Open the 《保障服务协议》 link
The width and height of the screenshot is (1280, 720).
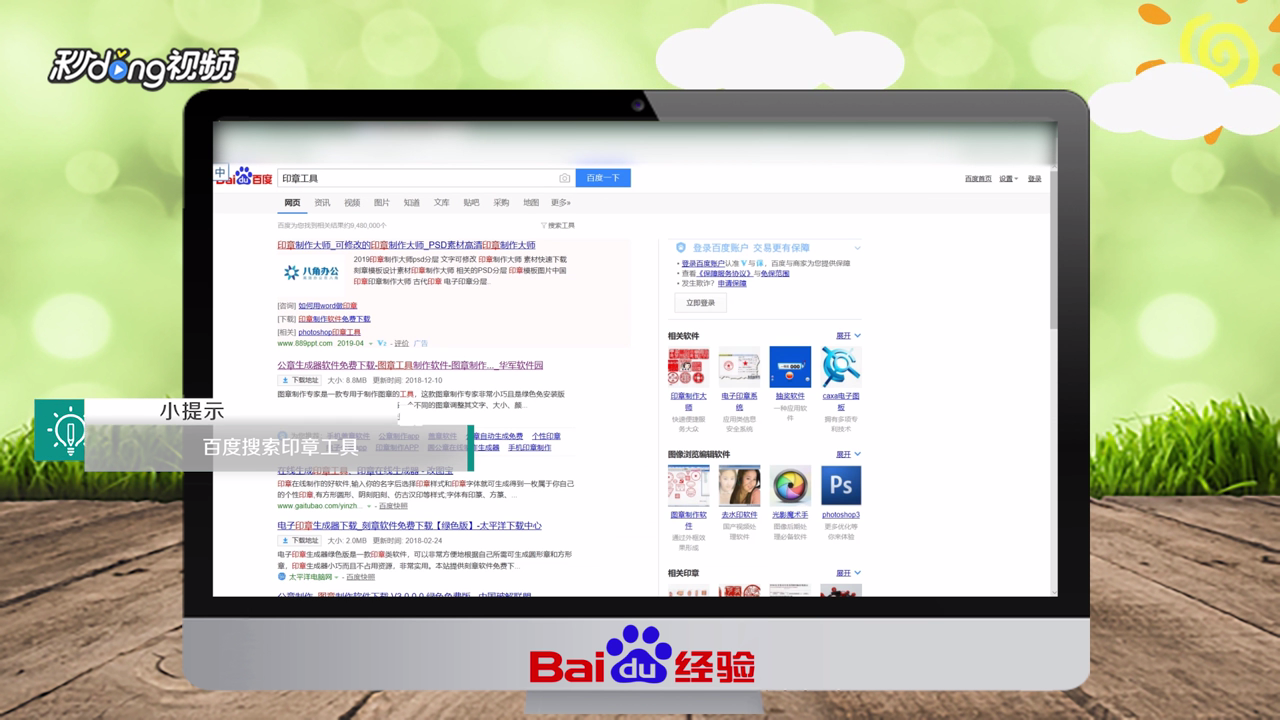point(724,274)
